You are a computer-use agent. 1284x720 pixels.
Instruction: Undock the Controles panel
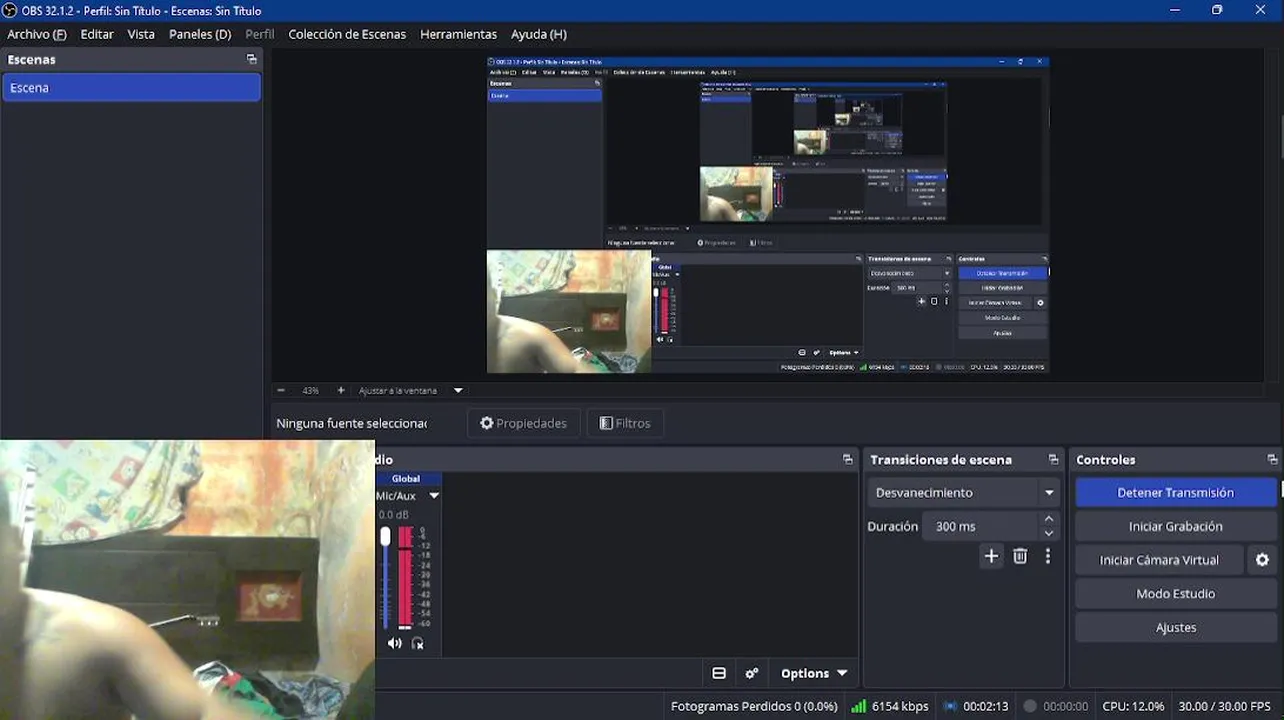pyautogui.click(x=1272, y=460)
